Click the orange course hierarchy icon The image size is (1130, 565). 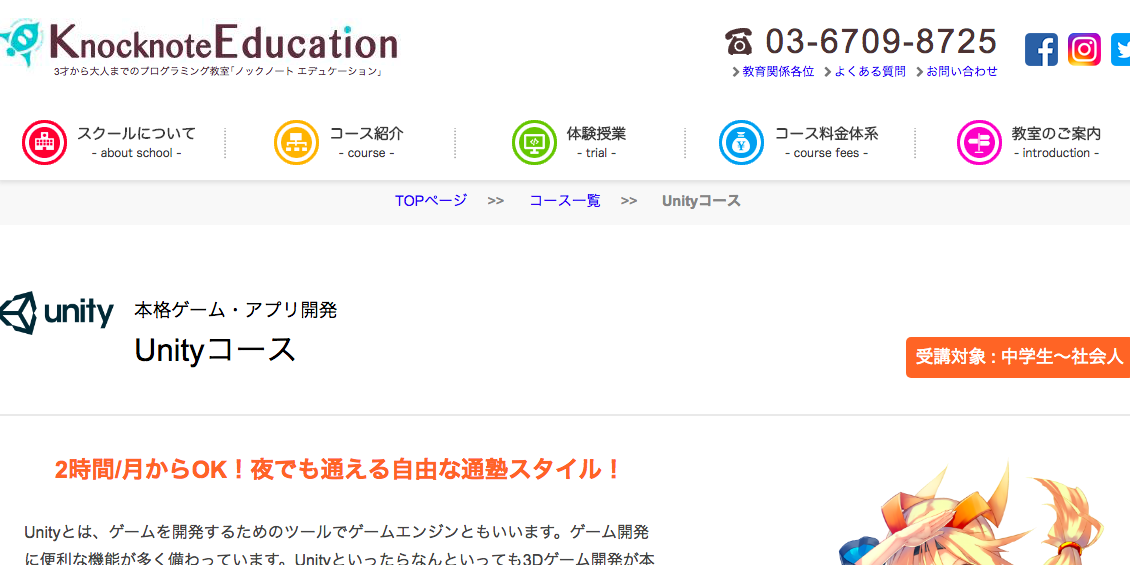pyautogui.click(x=296, y=143)
